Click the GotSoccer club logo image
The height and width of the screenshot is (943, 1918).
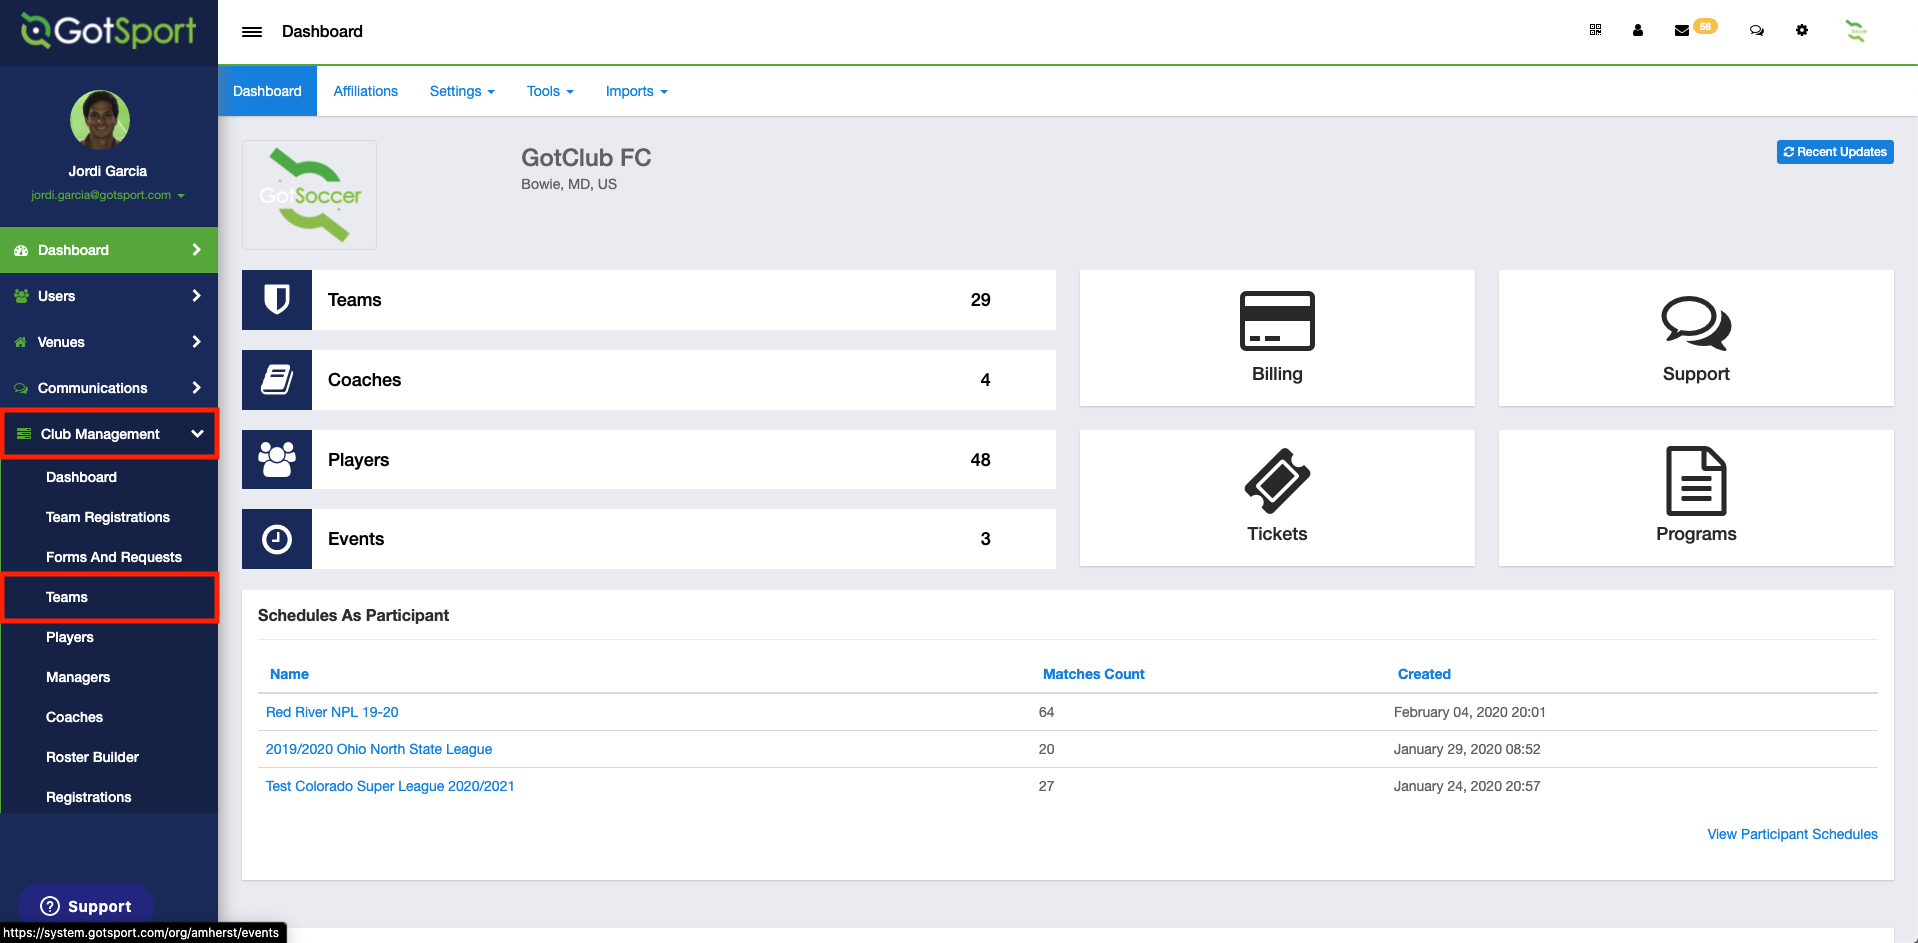[310, 195]
